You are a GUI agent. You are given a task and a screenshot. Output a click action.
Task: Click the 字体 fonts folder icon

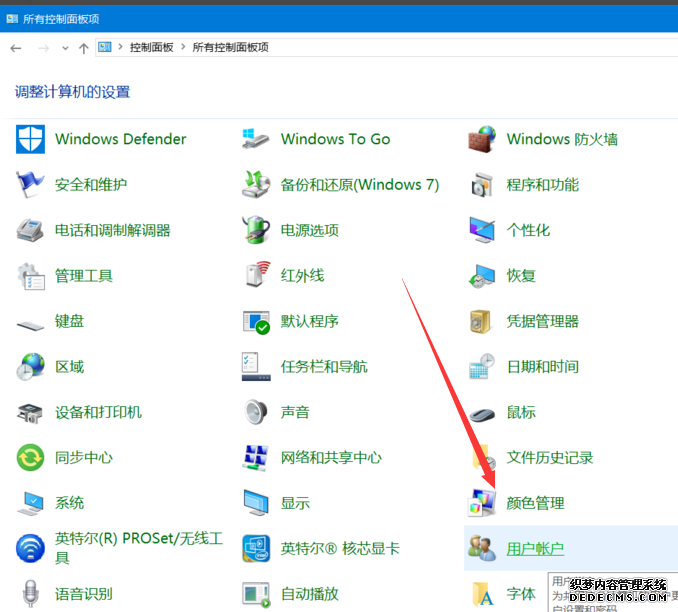482,594
